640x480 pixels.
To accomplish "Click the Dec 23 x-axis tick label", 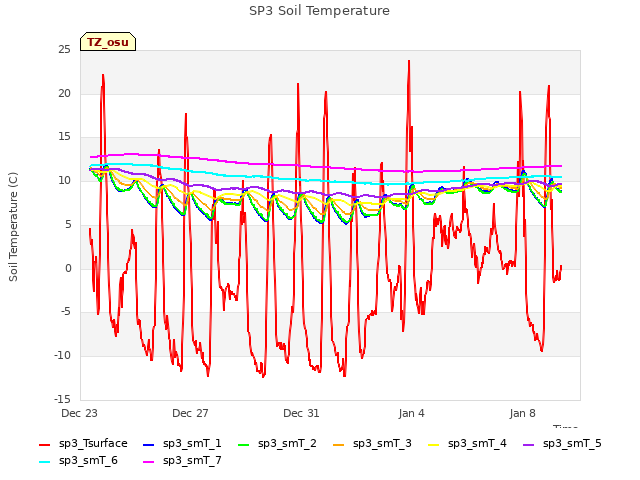I will coord(79,413).
